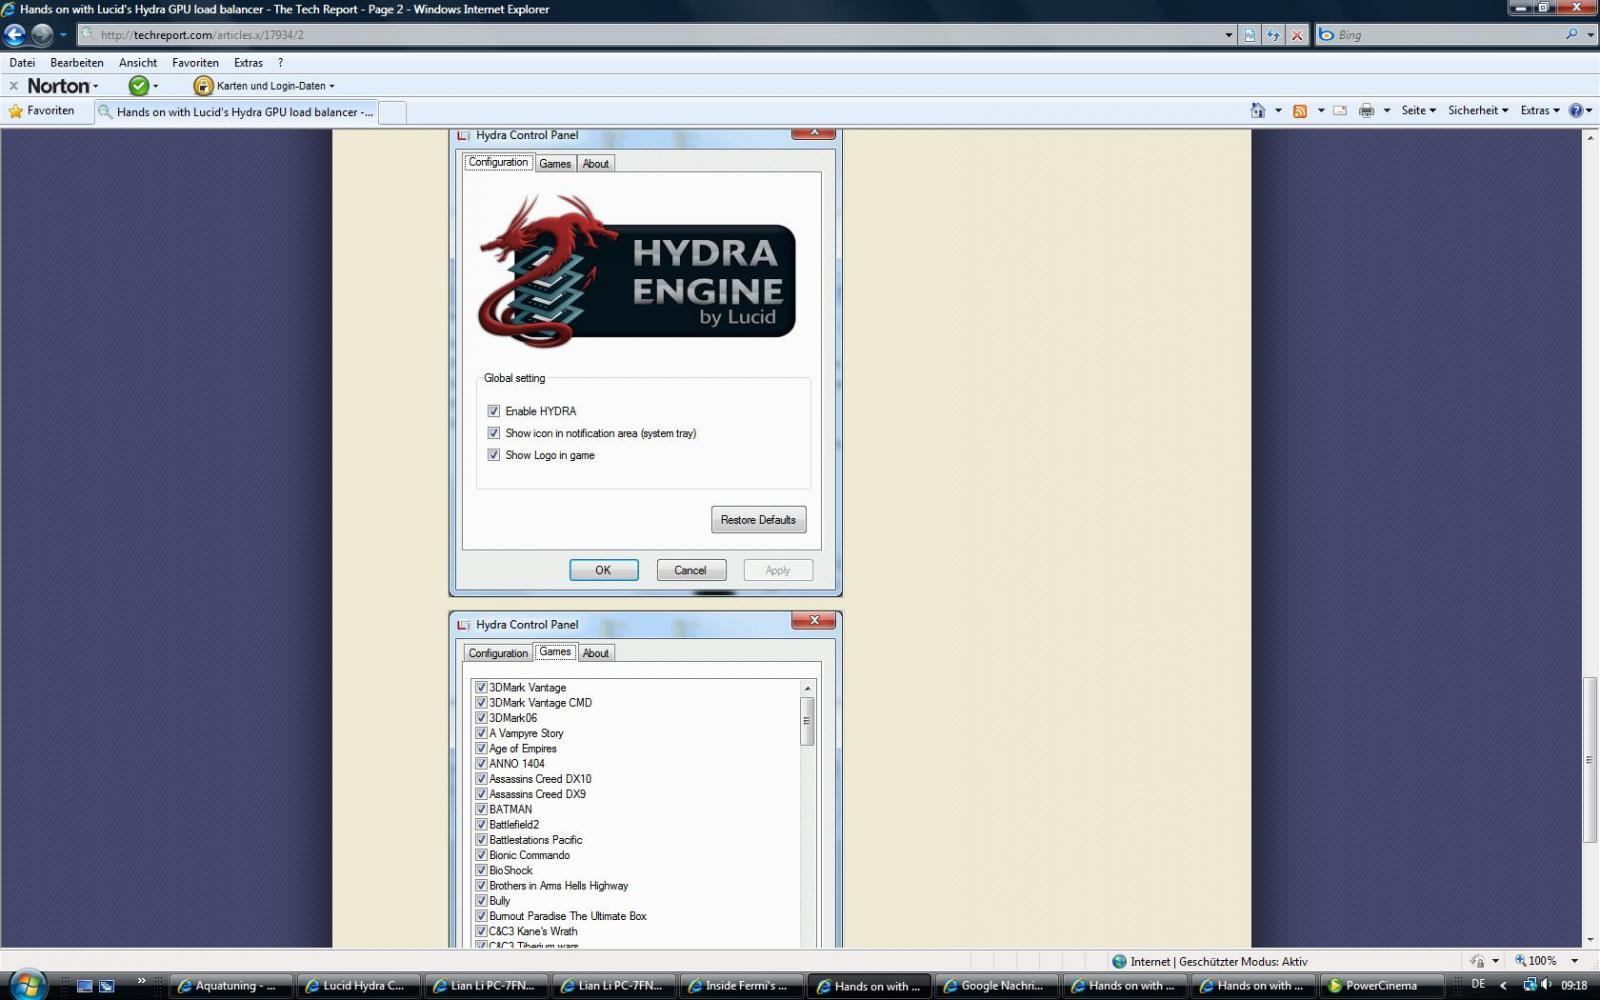The height and width of the screenshot is (1000, 1600).
Task: Switch to Google Nachri... taskbar window
Action: [997, 986]
